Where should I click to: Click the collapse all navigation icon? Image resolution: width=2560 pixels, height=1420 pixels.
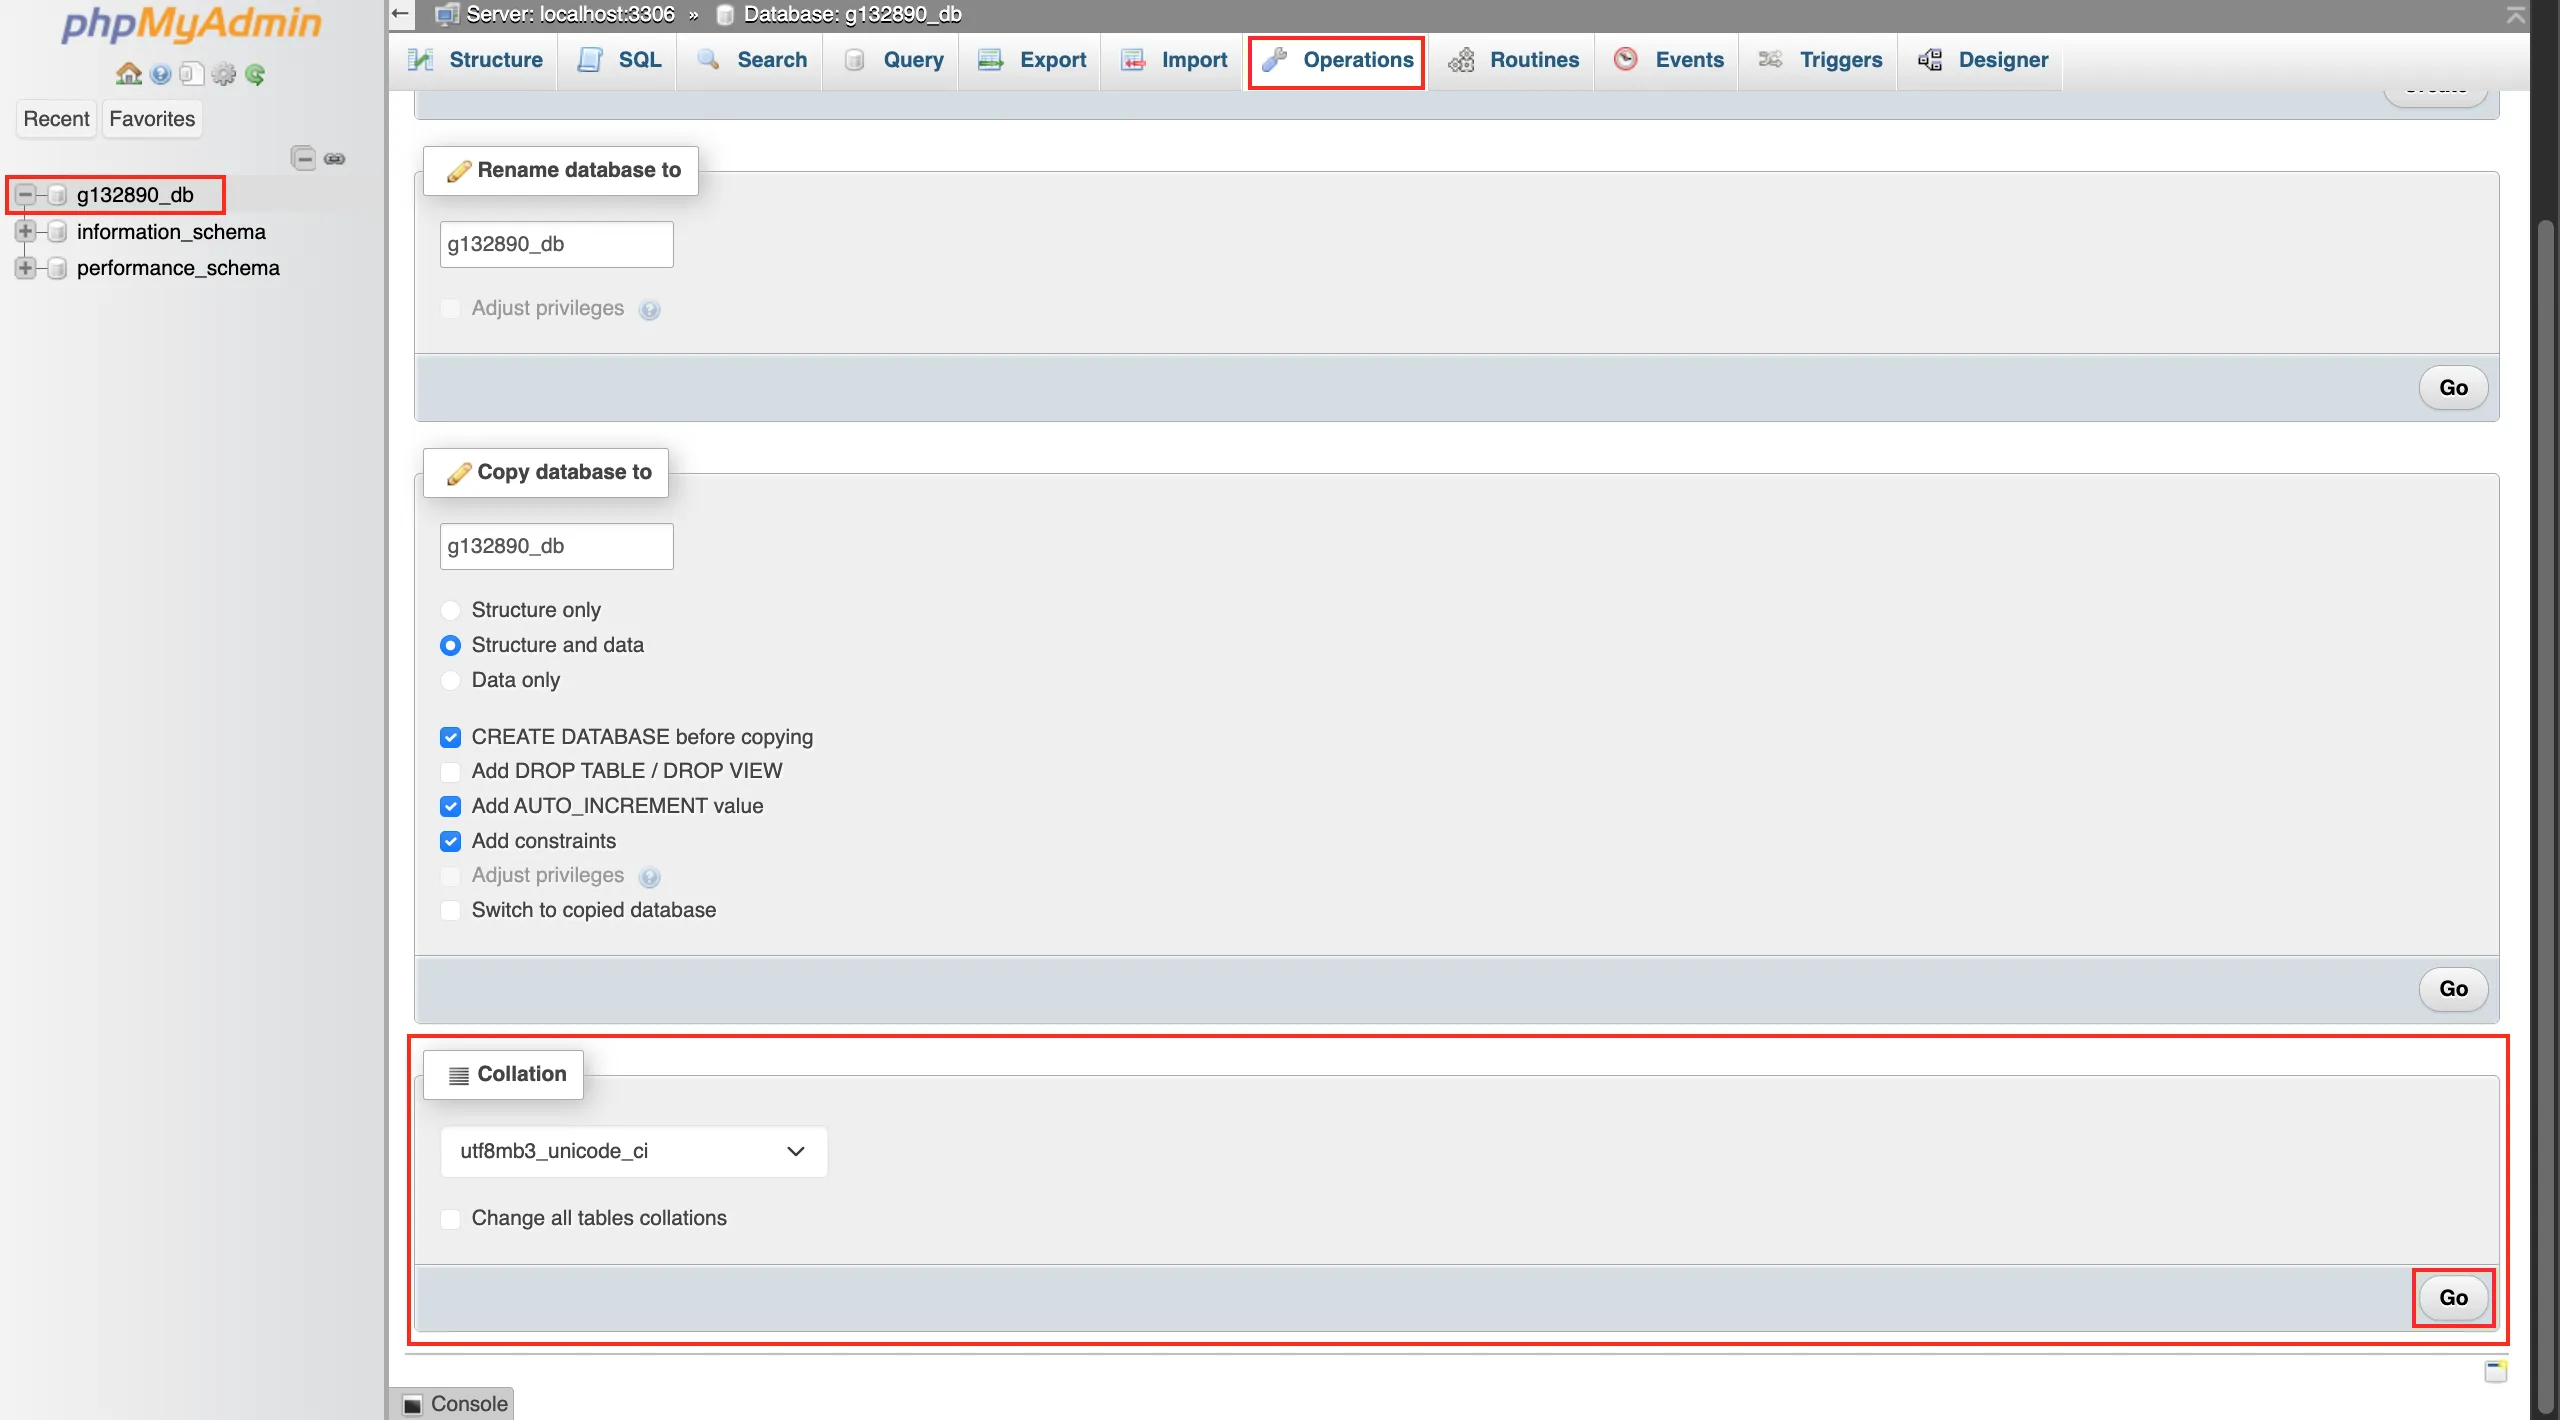click(303, 158)
